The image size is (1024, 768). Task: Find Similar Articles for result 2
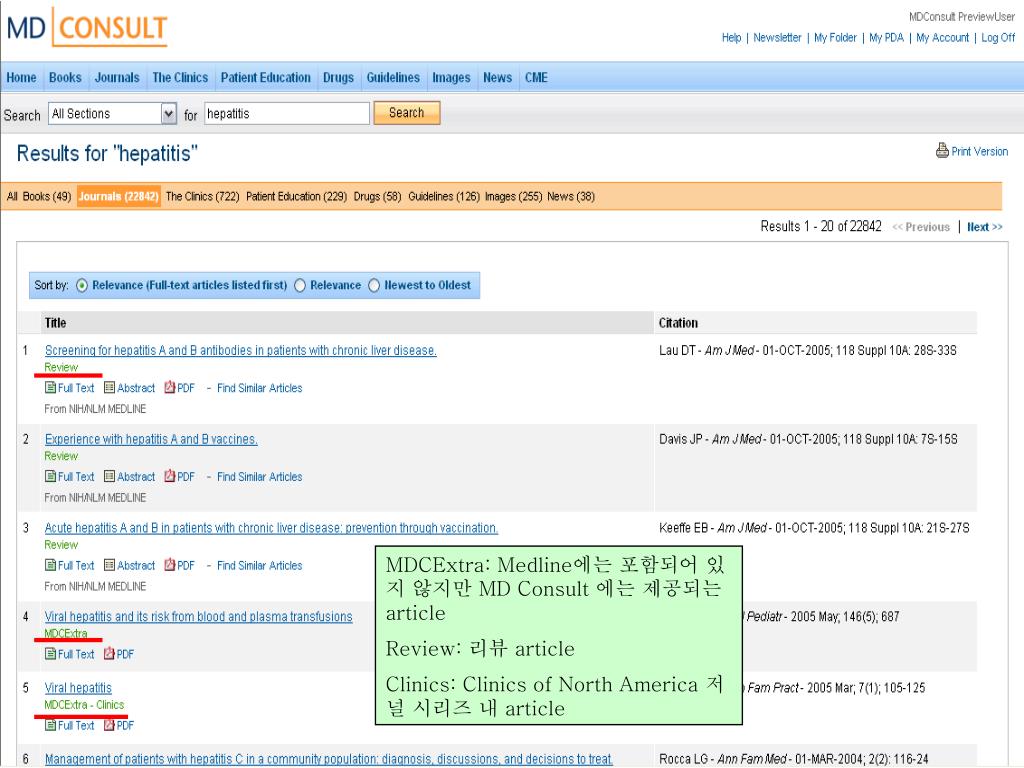(259, 477)
